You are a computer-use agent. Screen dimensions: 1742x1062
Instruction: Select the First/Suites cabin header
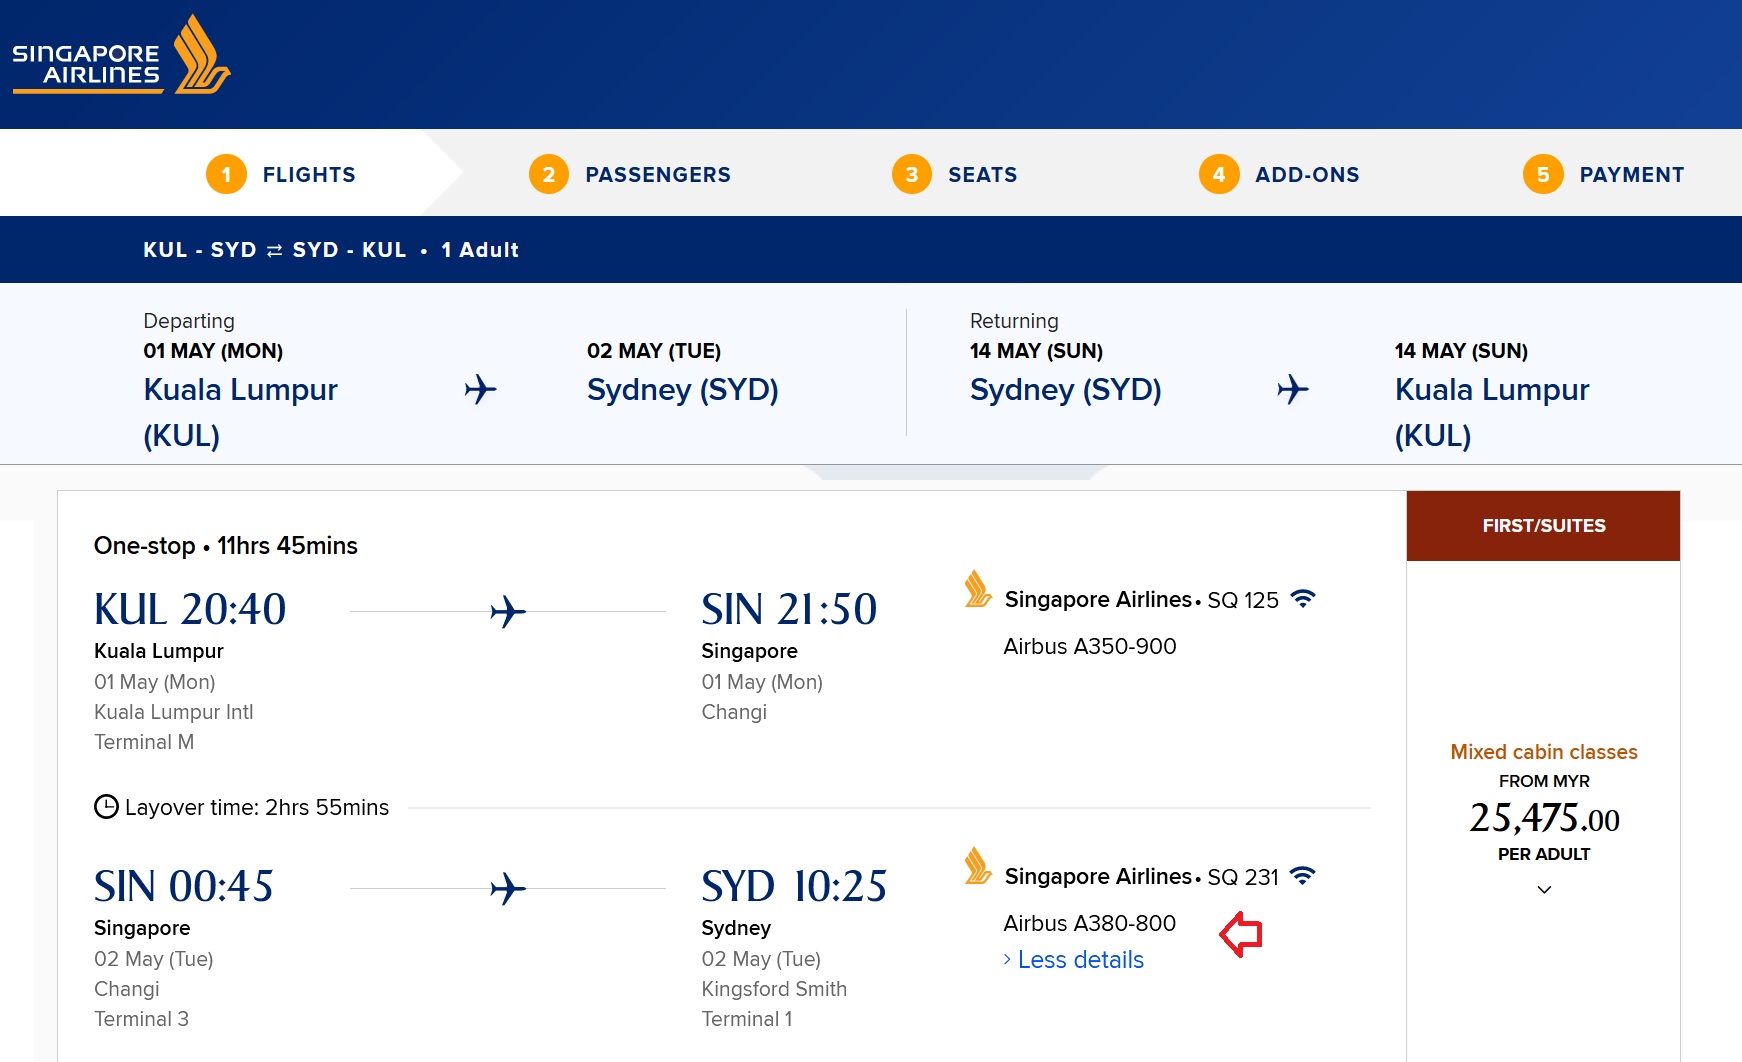(x=1543, y=526)
